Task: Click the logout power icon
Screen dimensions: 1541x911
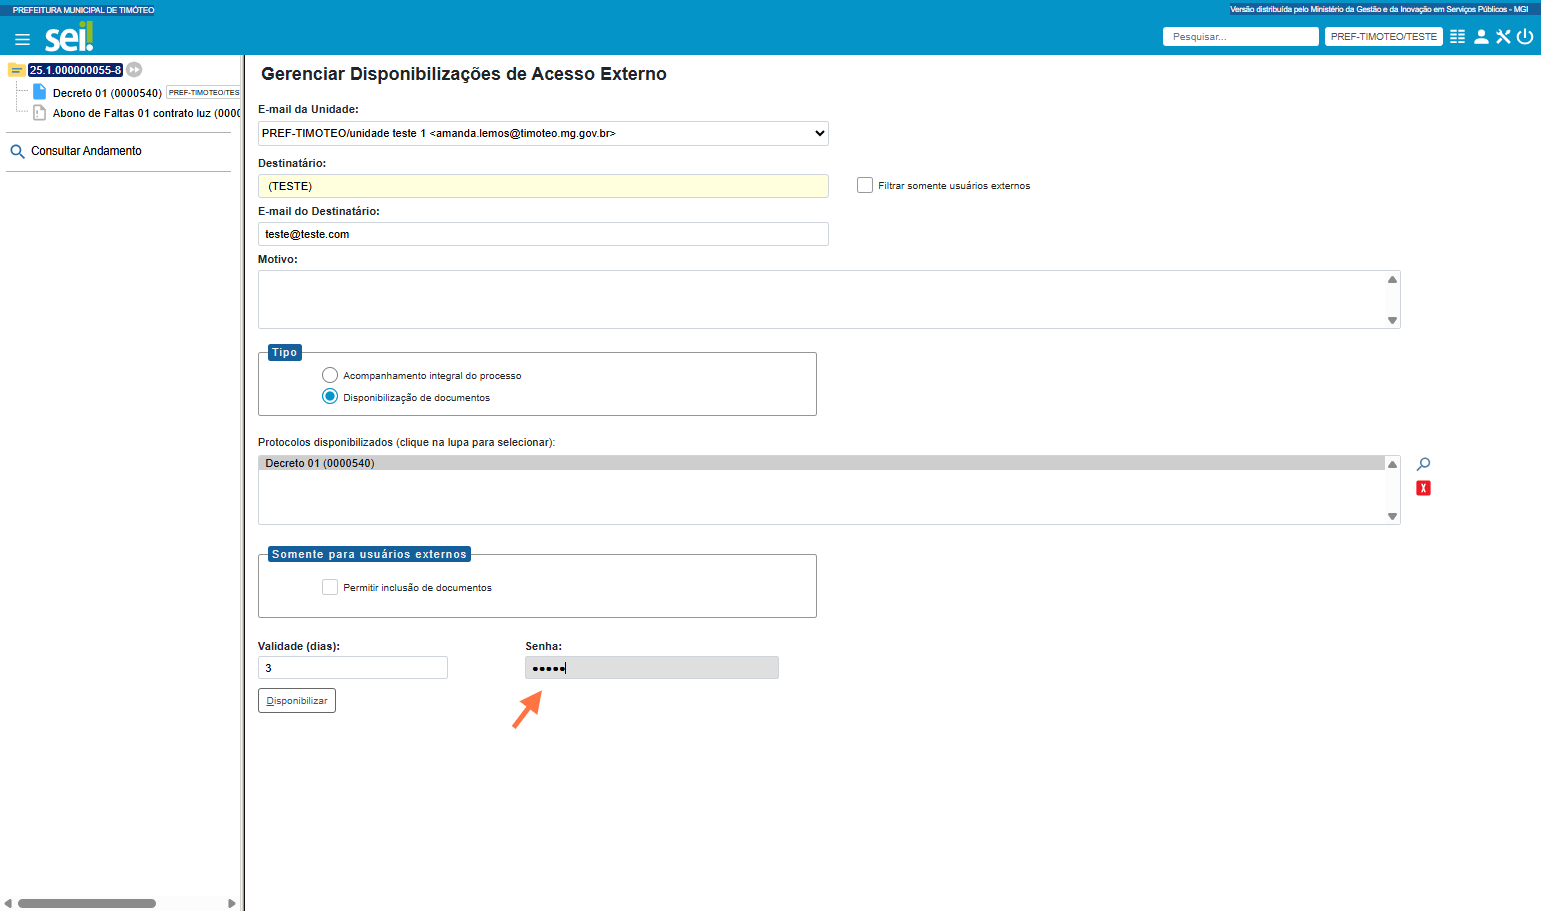Action: click(x=1525, y=37)
